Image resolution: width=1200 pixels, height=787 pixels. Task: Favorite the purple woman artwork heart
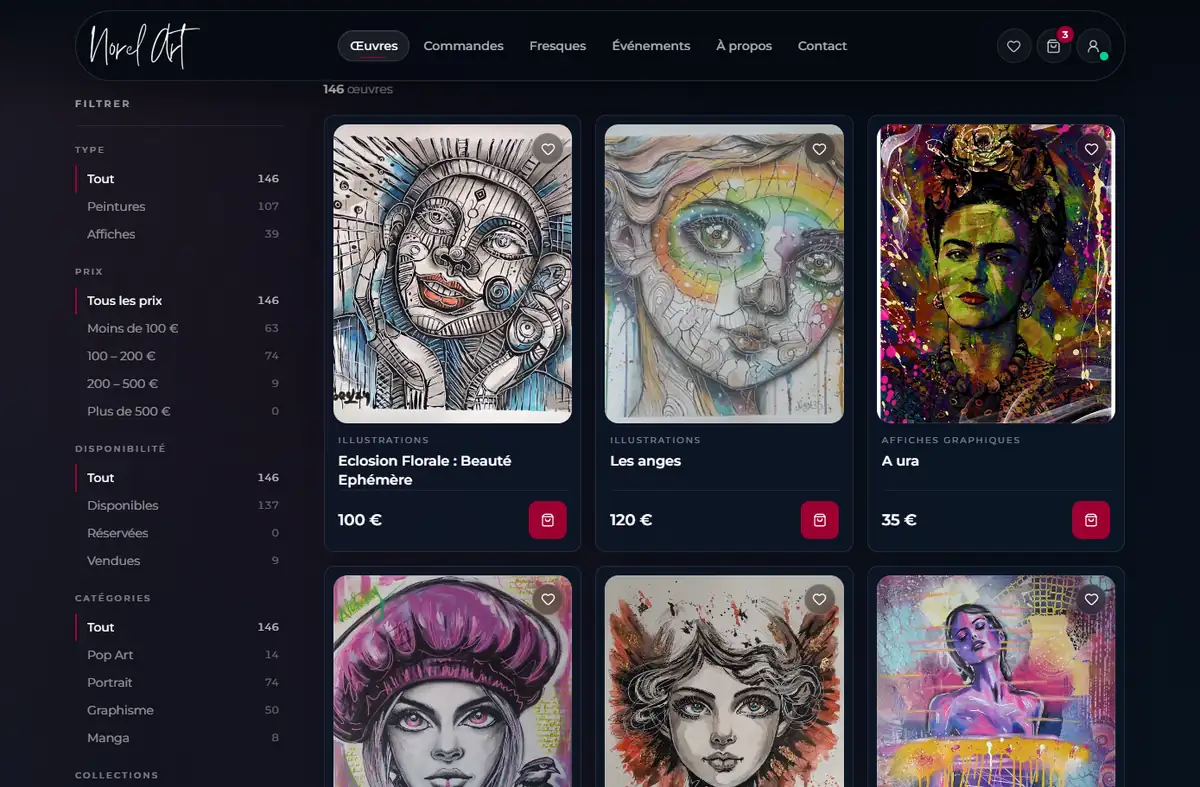[x=1091, y=599]
